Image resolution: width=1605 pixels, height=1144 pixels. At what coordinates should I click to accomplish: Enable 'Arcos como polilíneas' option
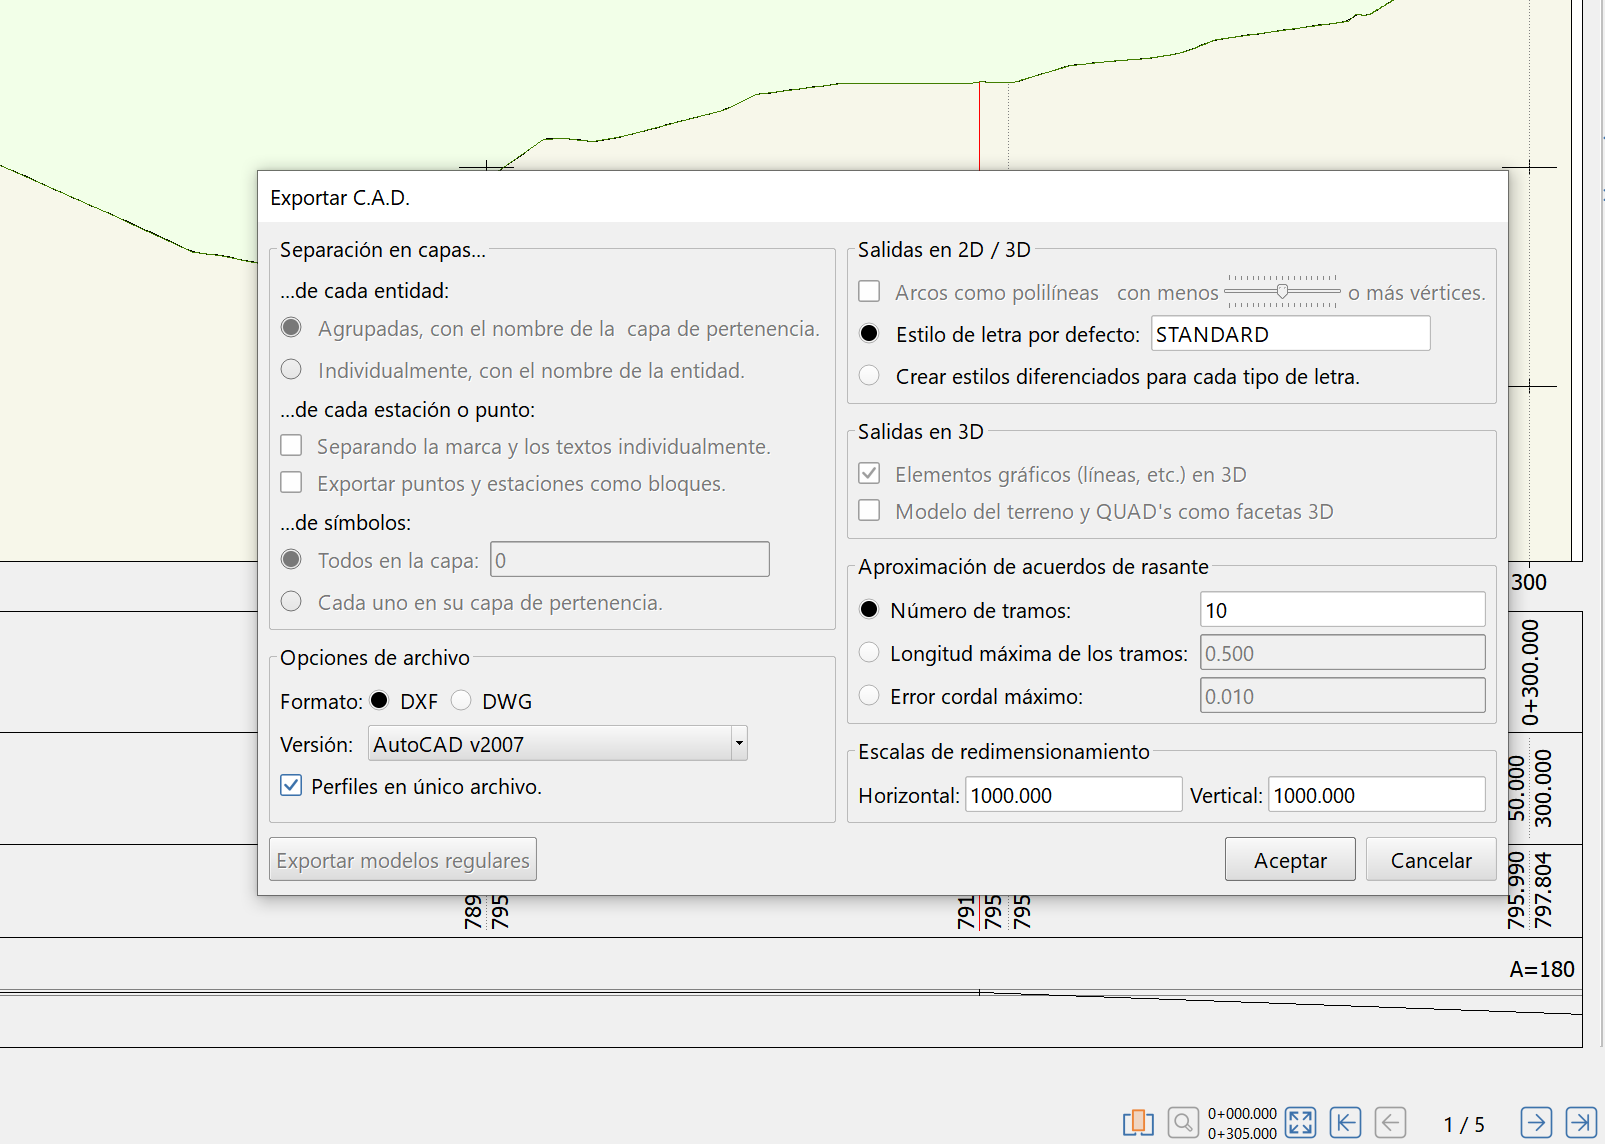pyautogui.click(x=869, y=291)
